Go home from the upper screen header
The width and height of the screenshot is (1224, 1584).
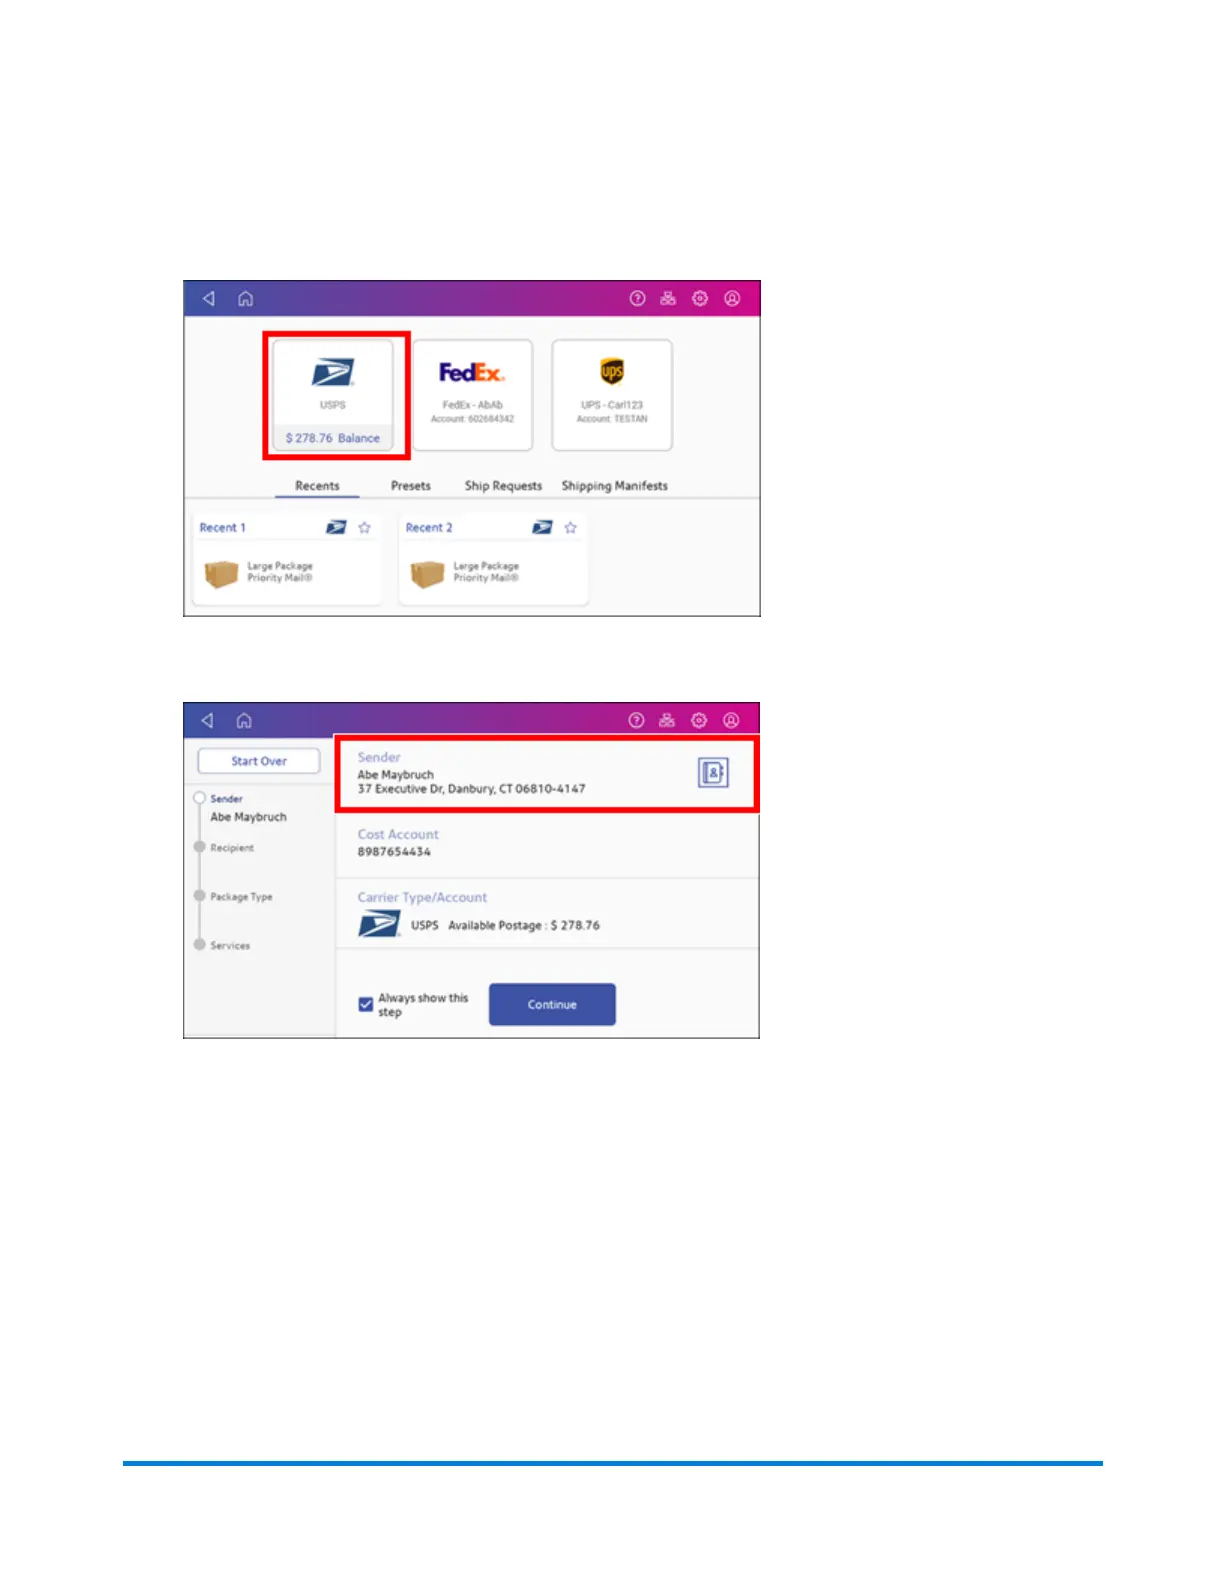click(245, 298)
